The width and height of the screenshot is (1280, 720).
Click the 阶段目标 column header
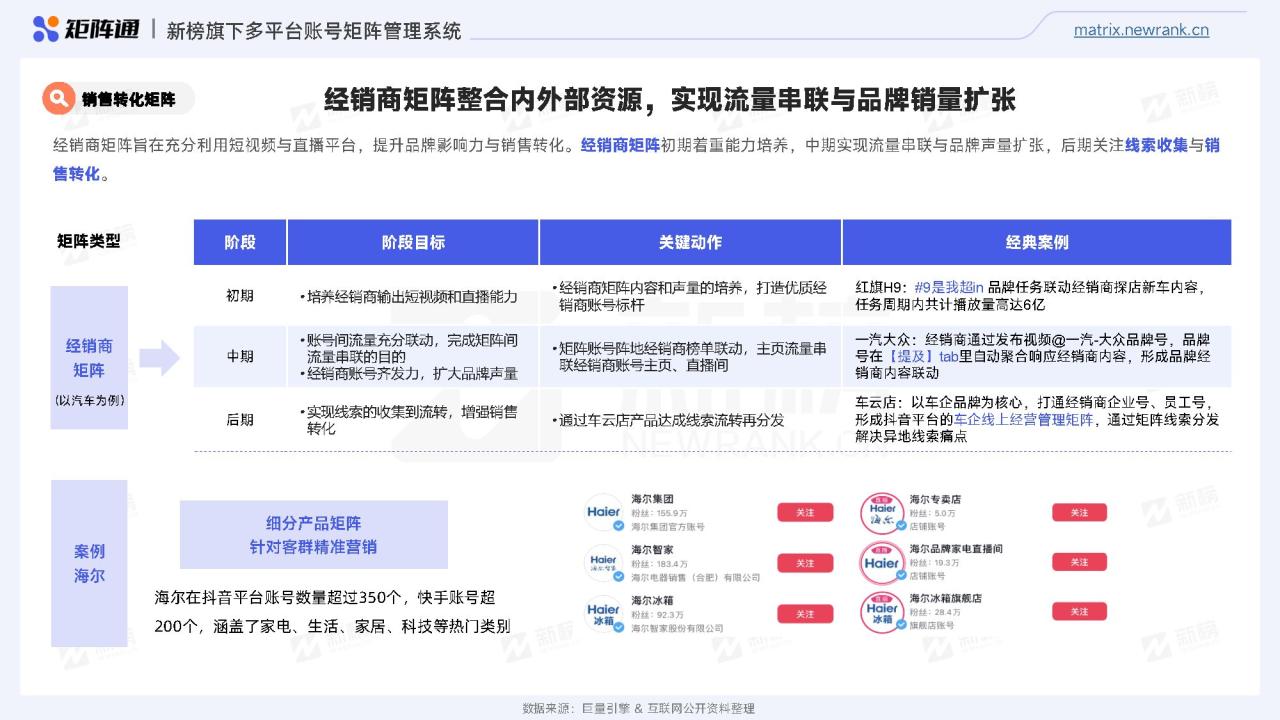tap(413, 242)
